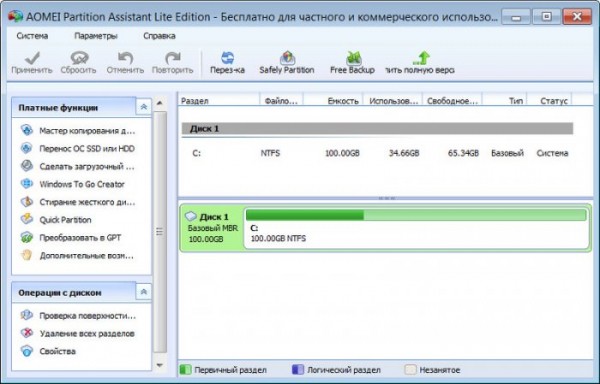
Task: Click the pane splitter dots handle
Action: click(x=386, y=199)
